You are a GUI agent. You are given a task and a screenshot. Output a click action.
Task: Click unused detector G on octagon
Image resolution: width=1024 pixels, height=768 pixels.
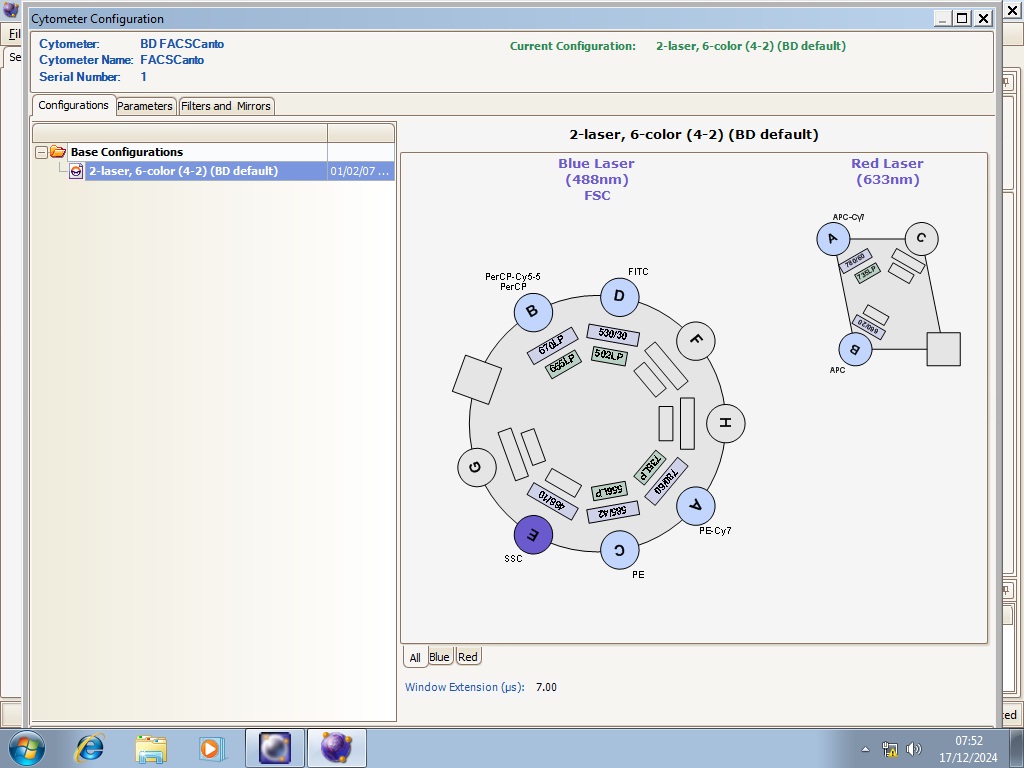(477, 467)
